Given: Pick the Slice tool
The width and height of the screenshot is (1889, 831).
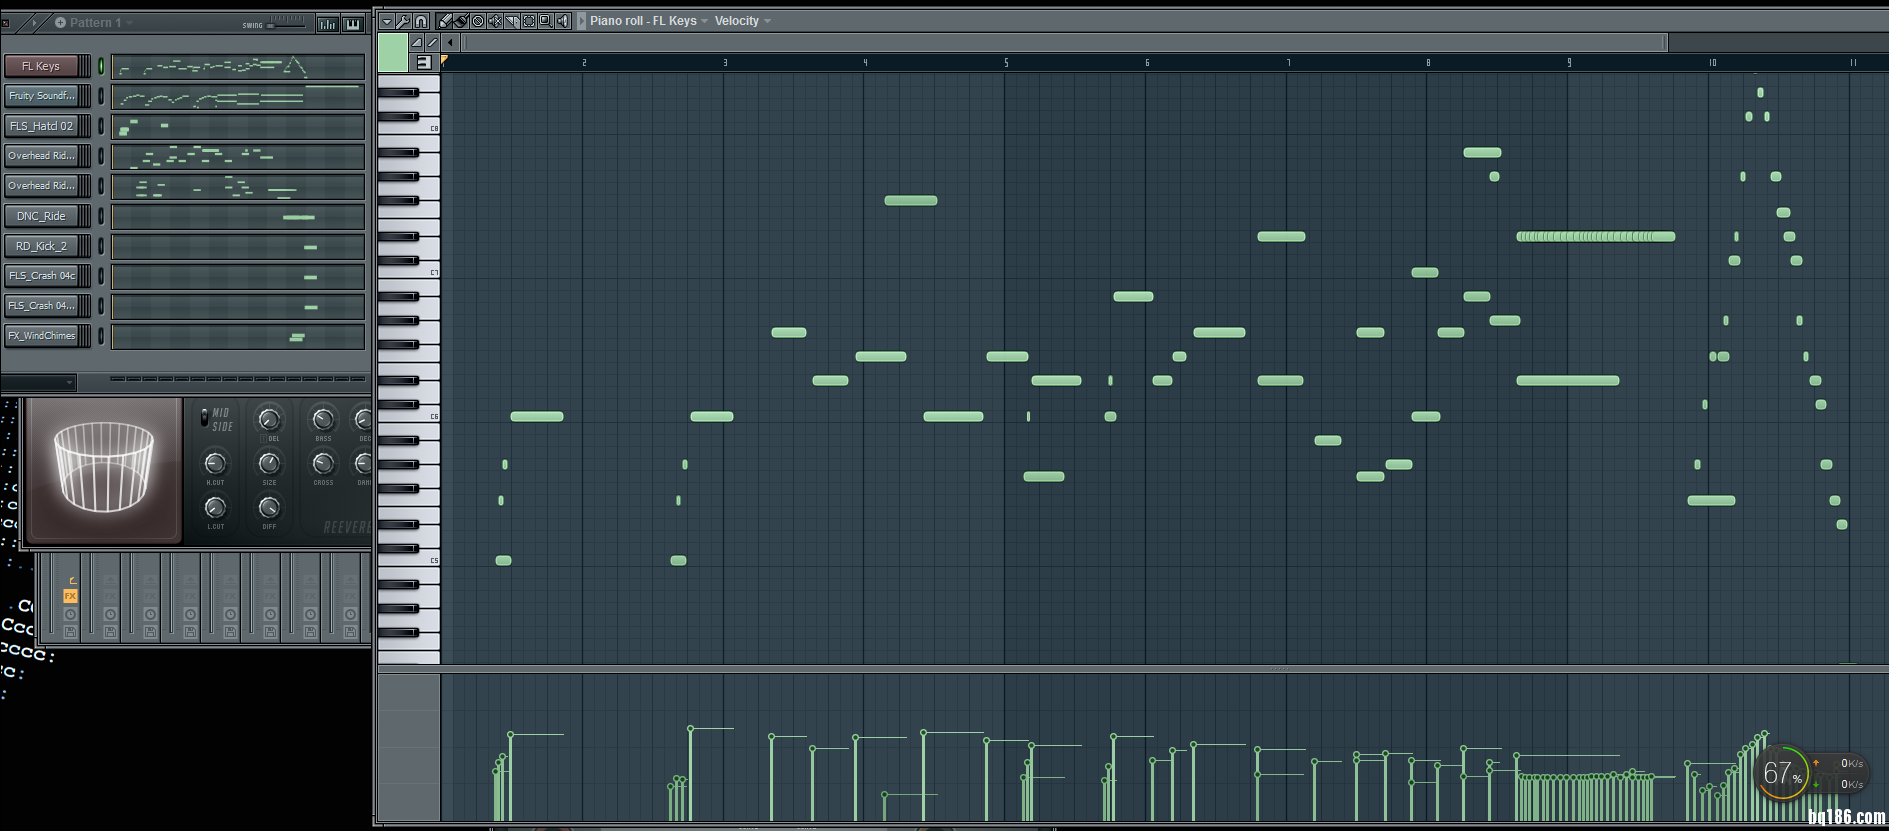Looking at the screenshot, I should 512,21.
